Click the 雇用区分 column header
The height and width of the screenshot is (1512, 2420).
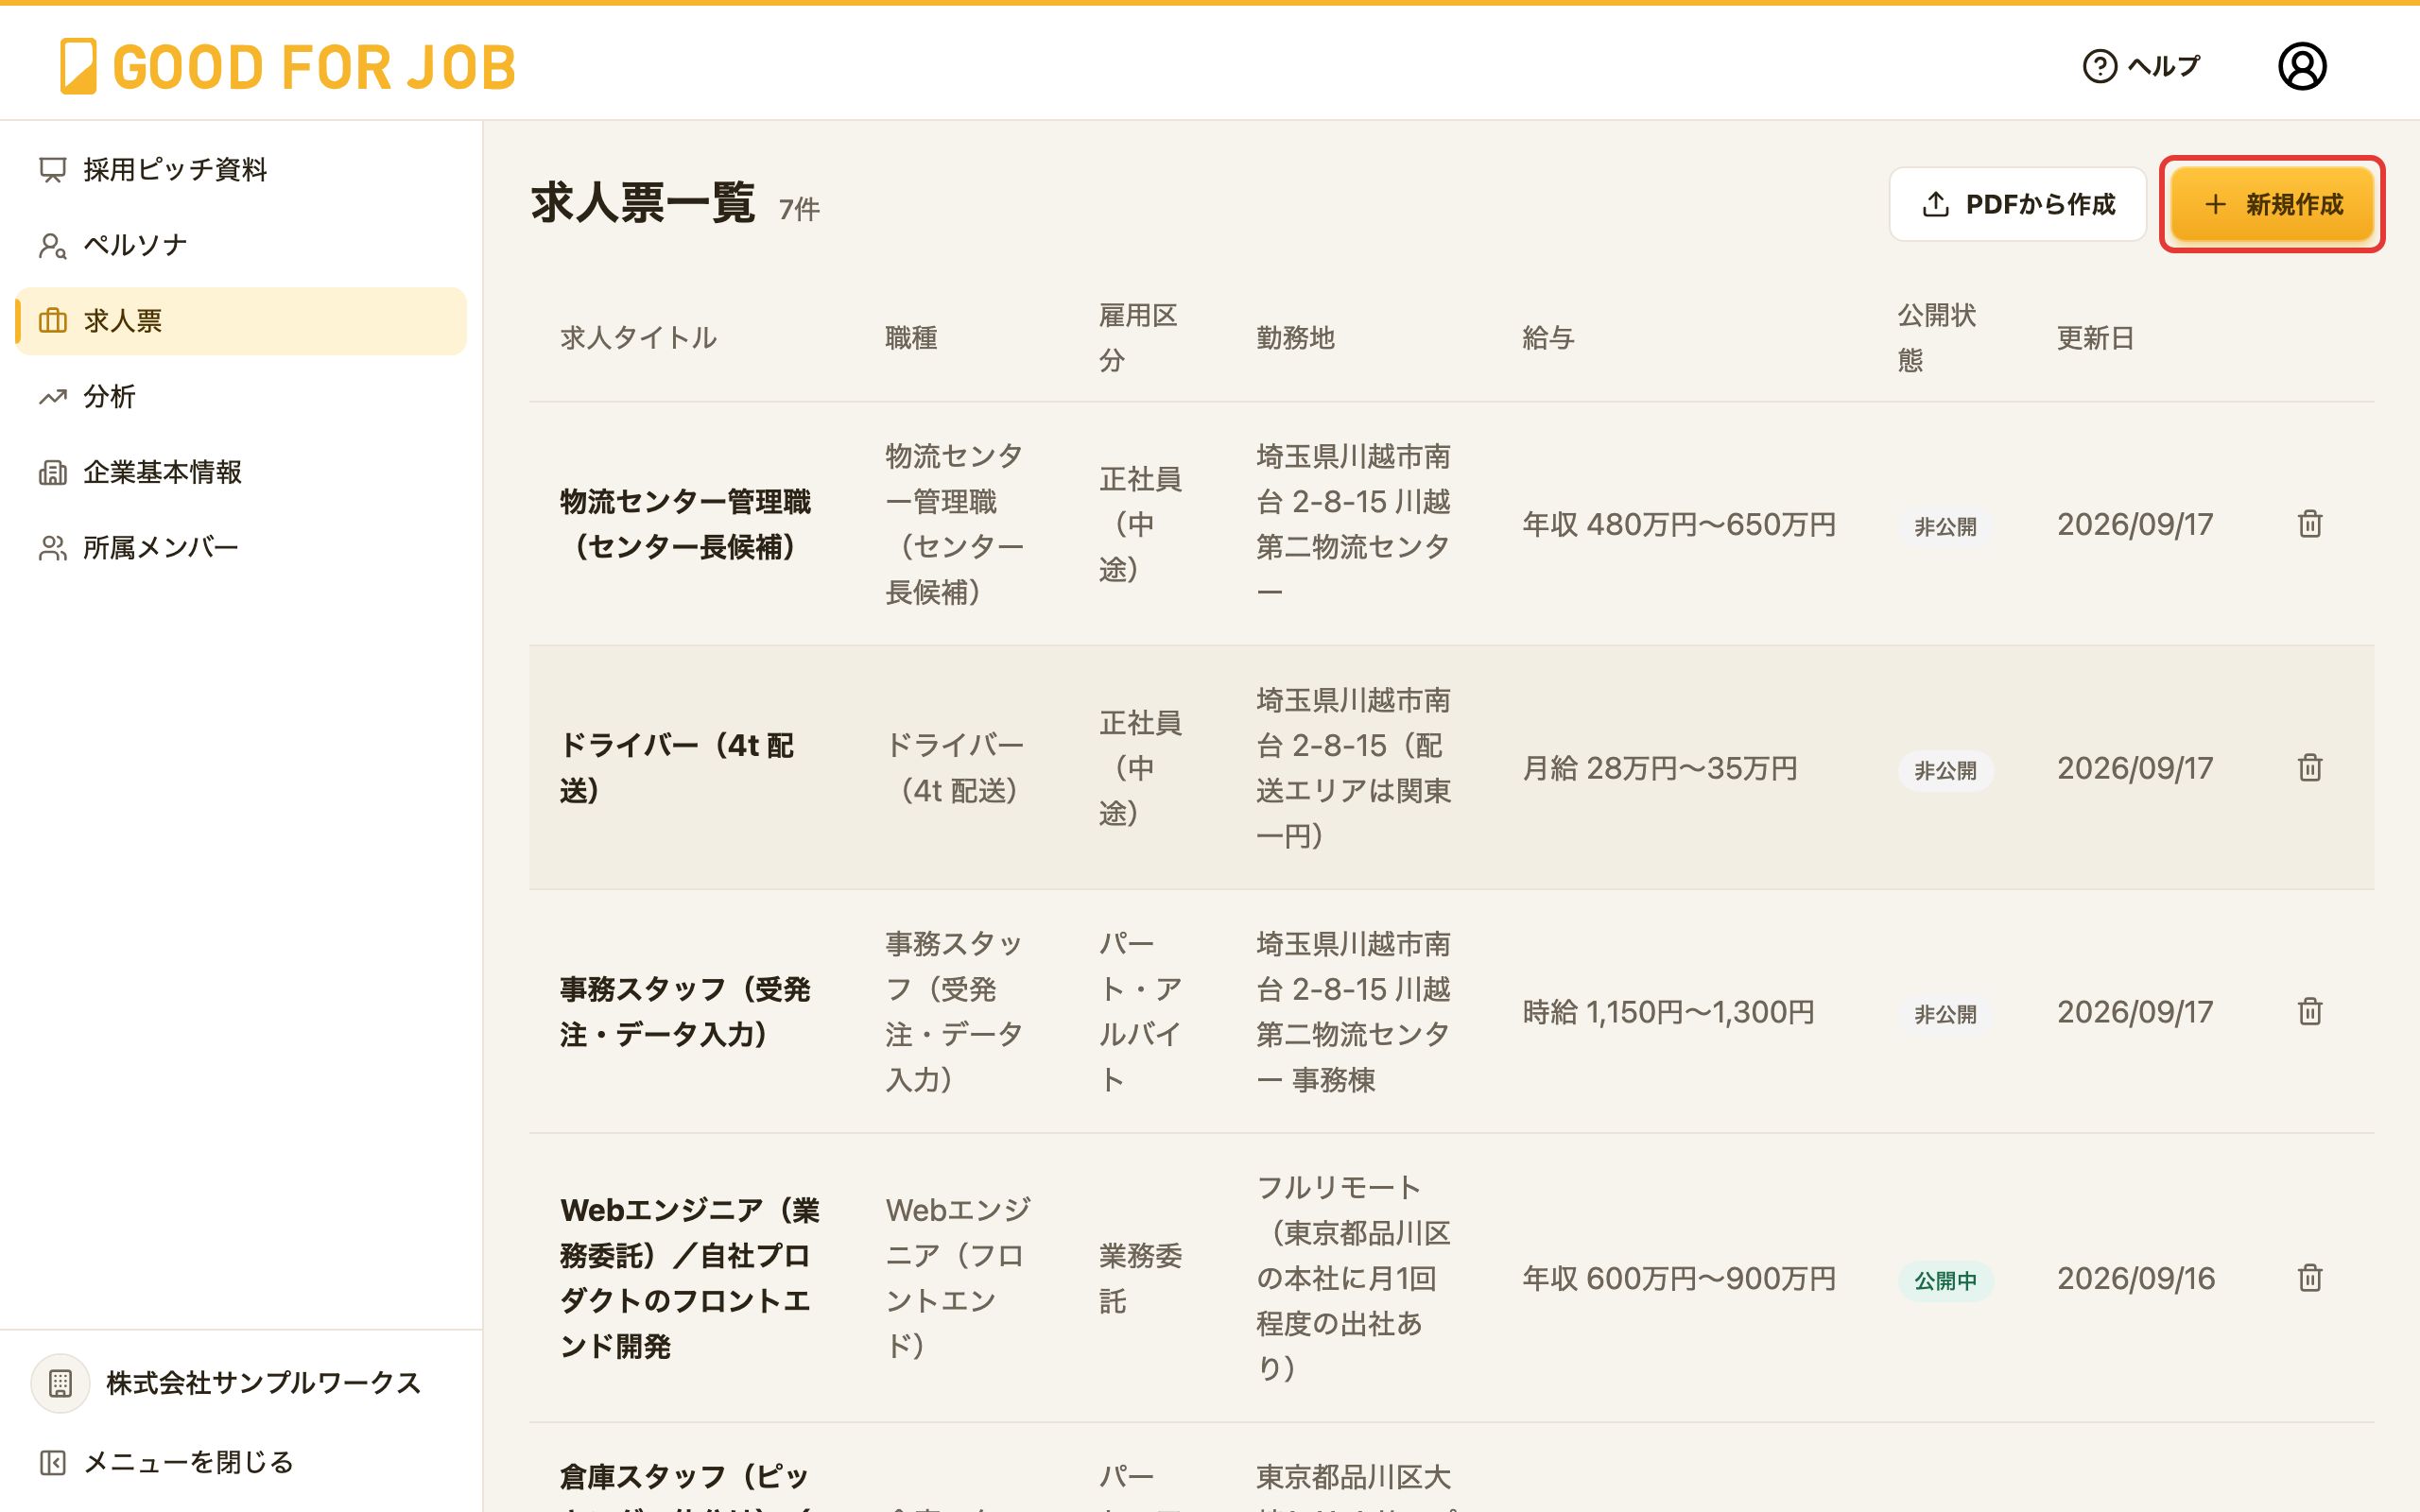pos(1138,338)
